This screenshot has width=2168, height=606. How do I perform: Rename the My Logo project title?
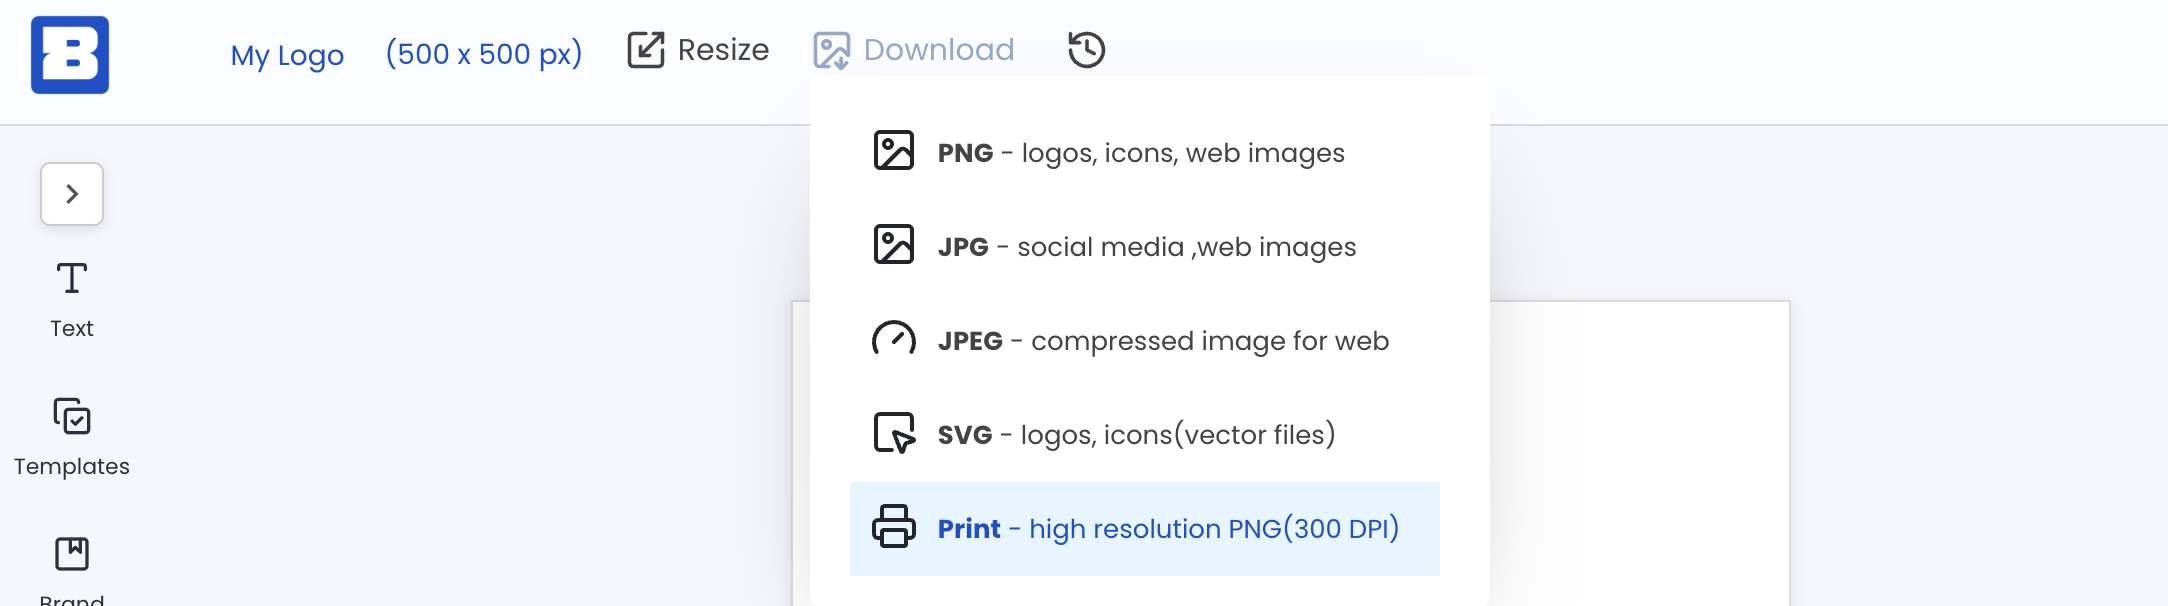(287, 55)
